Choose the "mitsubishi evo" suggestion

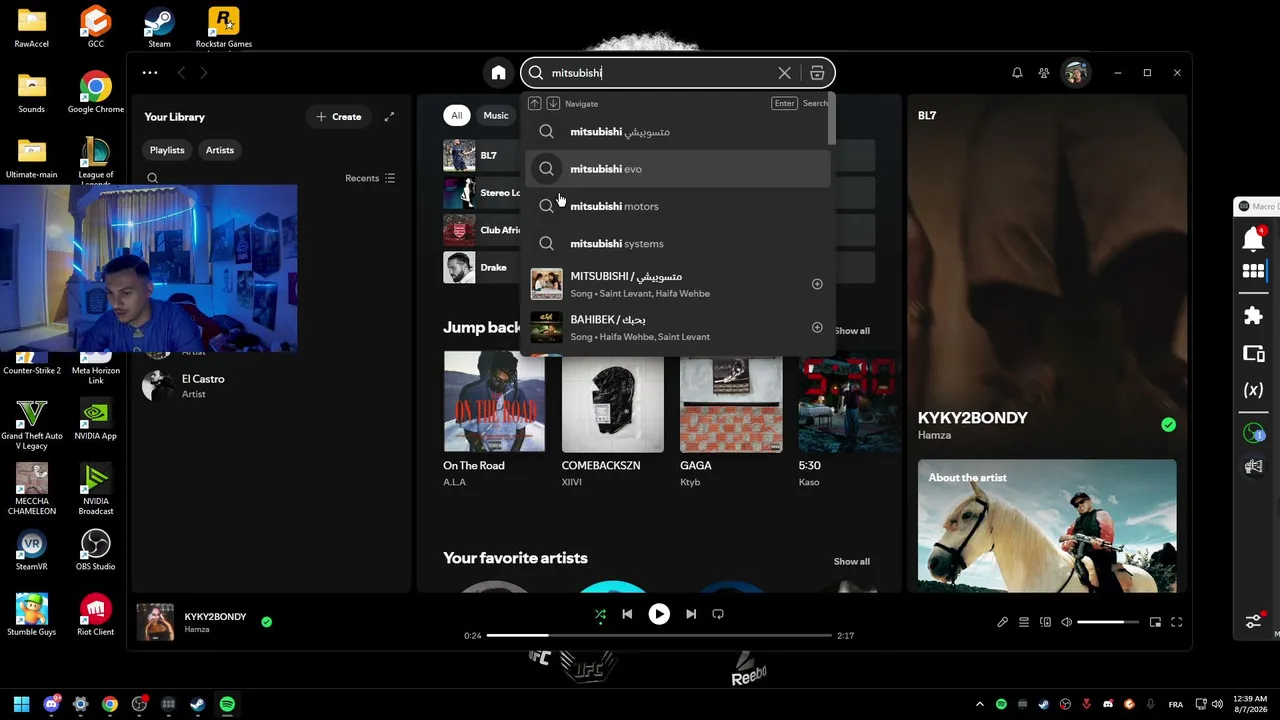pos(679,169)
